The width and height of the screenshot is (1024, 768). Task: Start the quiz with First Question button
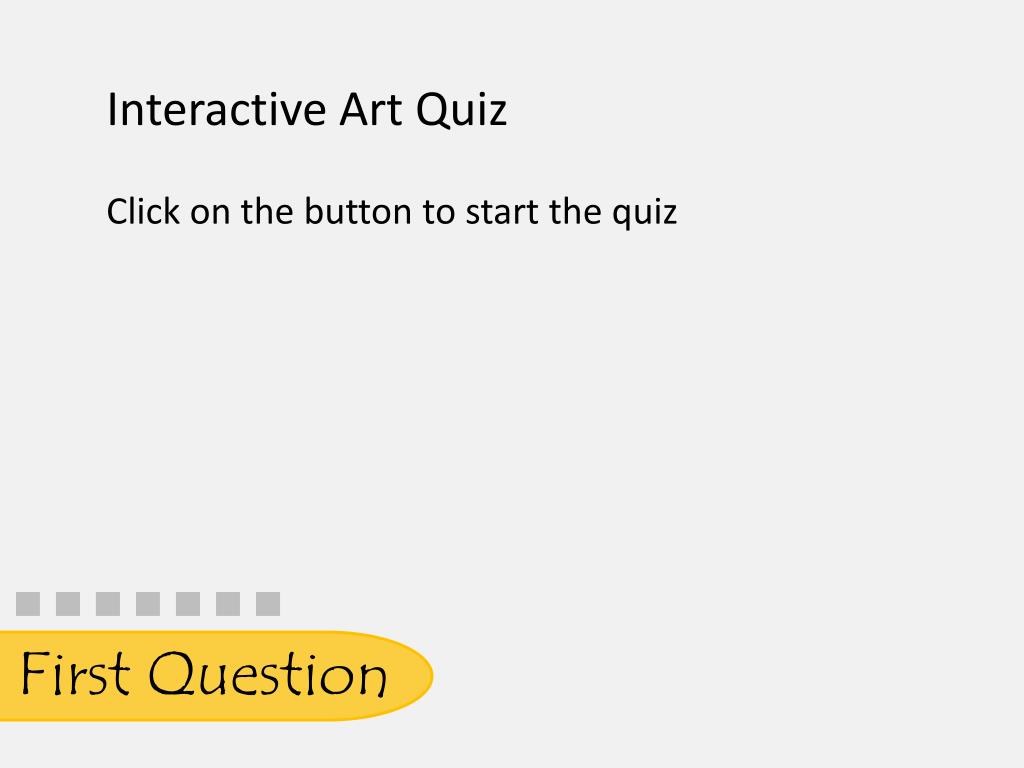click(216, 676)
